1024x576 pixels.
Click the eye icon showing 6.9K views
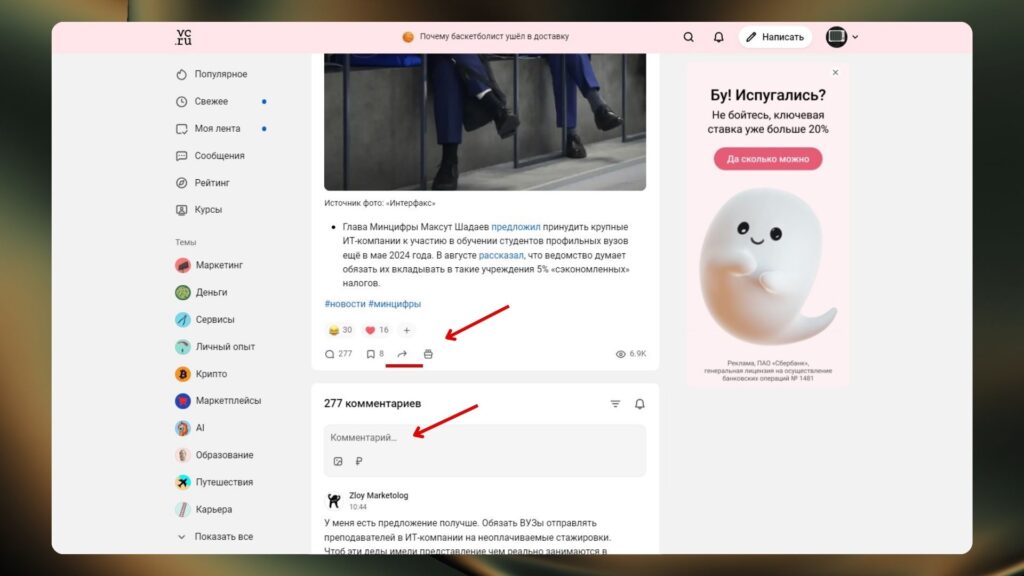[620, 353]
